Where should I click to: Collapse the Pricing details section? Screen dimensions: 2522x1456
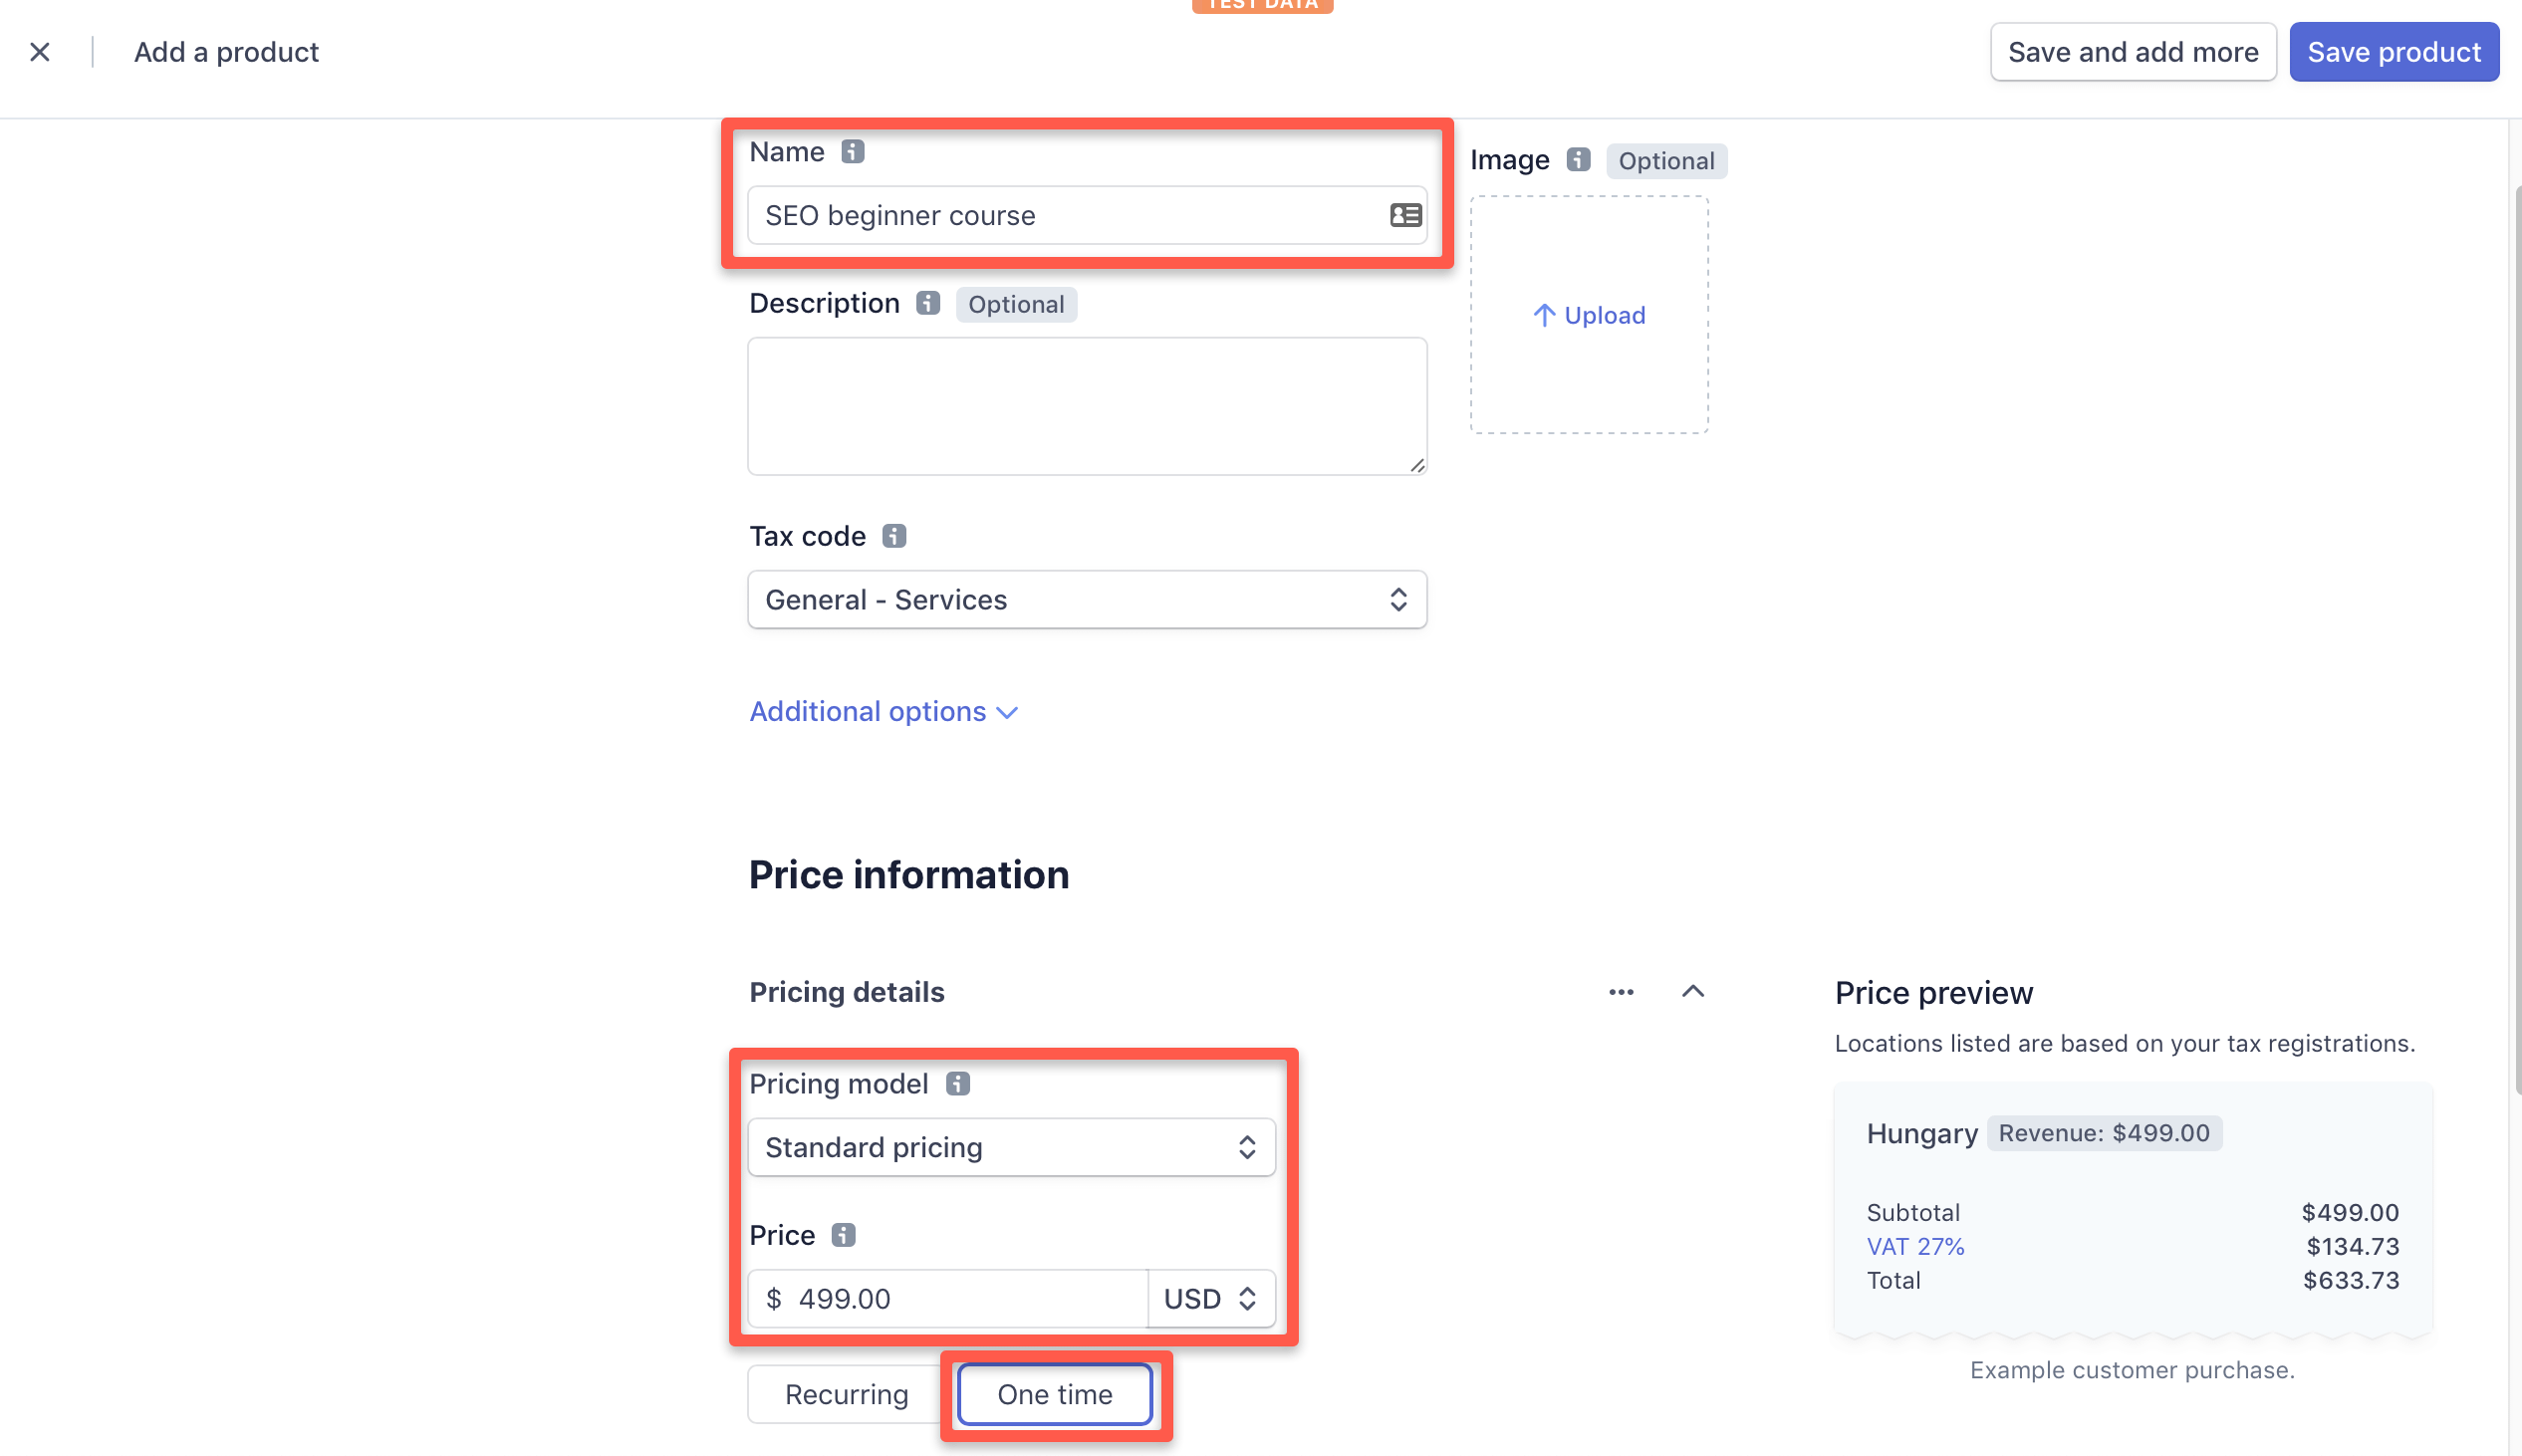coord(1693,992)
